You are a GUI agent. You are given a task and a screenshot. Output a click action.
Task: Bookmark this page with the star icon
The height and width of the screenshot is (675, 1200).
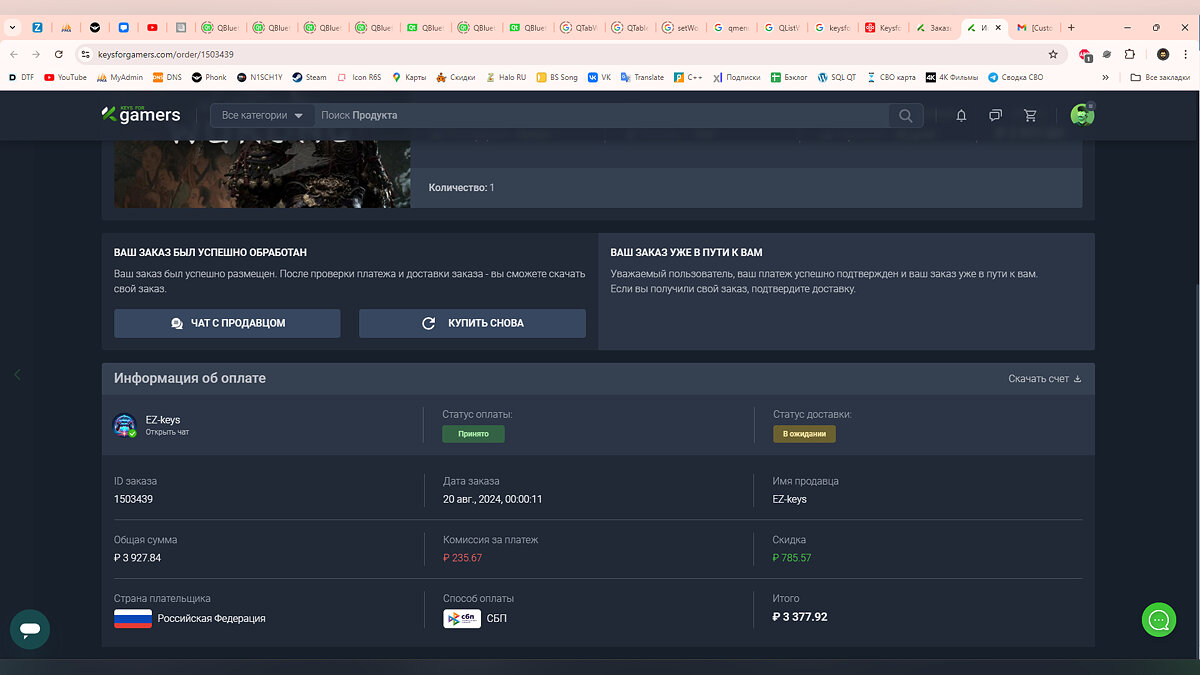1053,54
